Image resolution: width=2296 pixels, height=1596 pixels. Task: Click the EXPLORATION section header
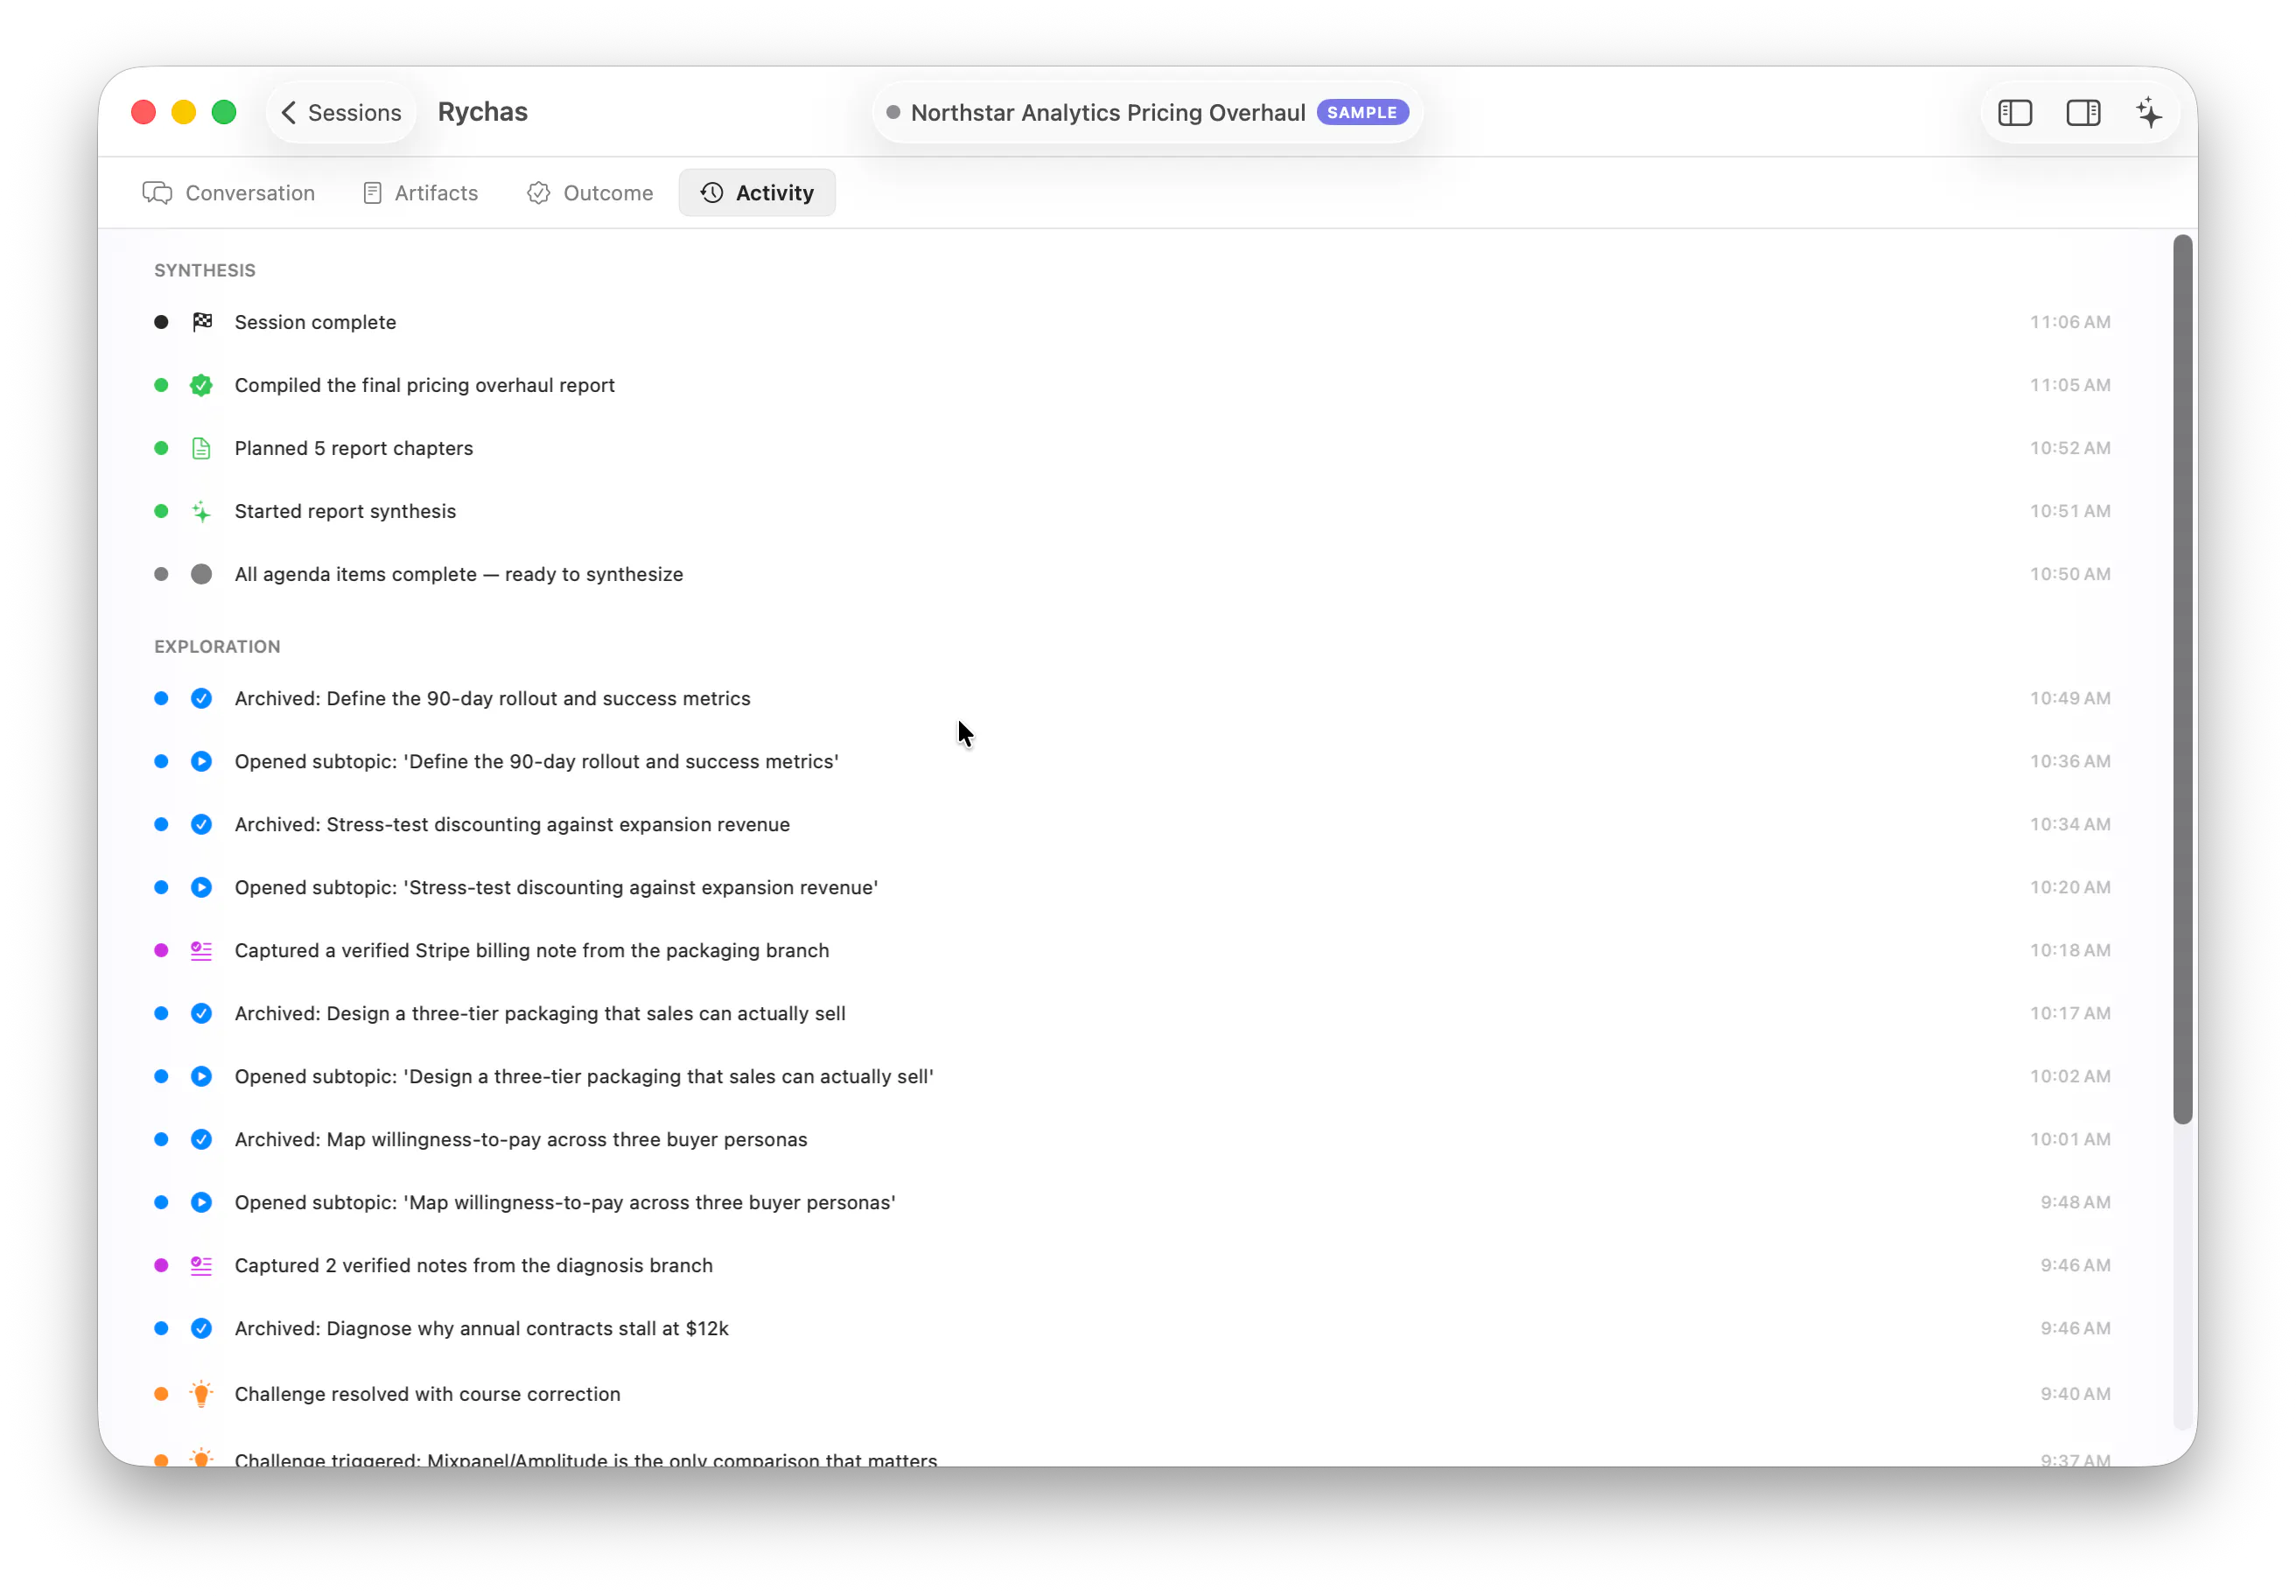pos(217,646)
